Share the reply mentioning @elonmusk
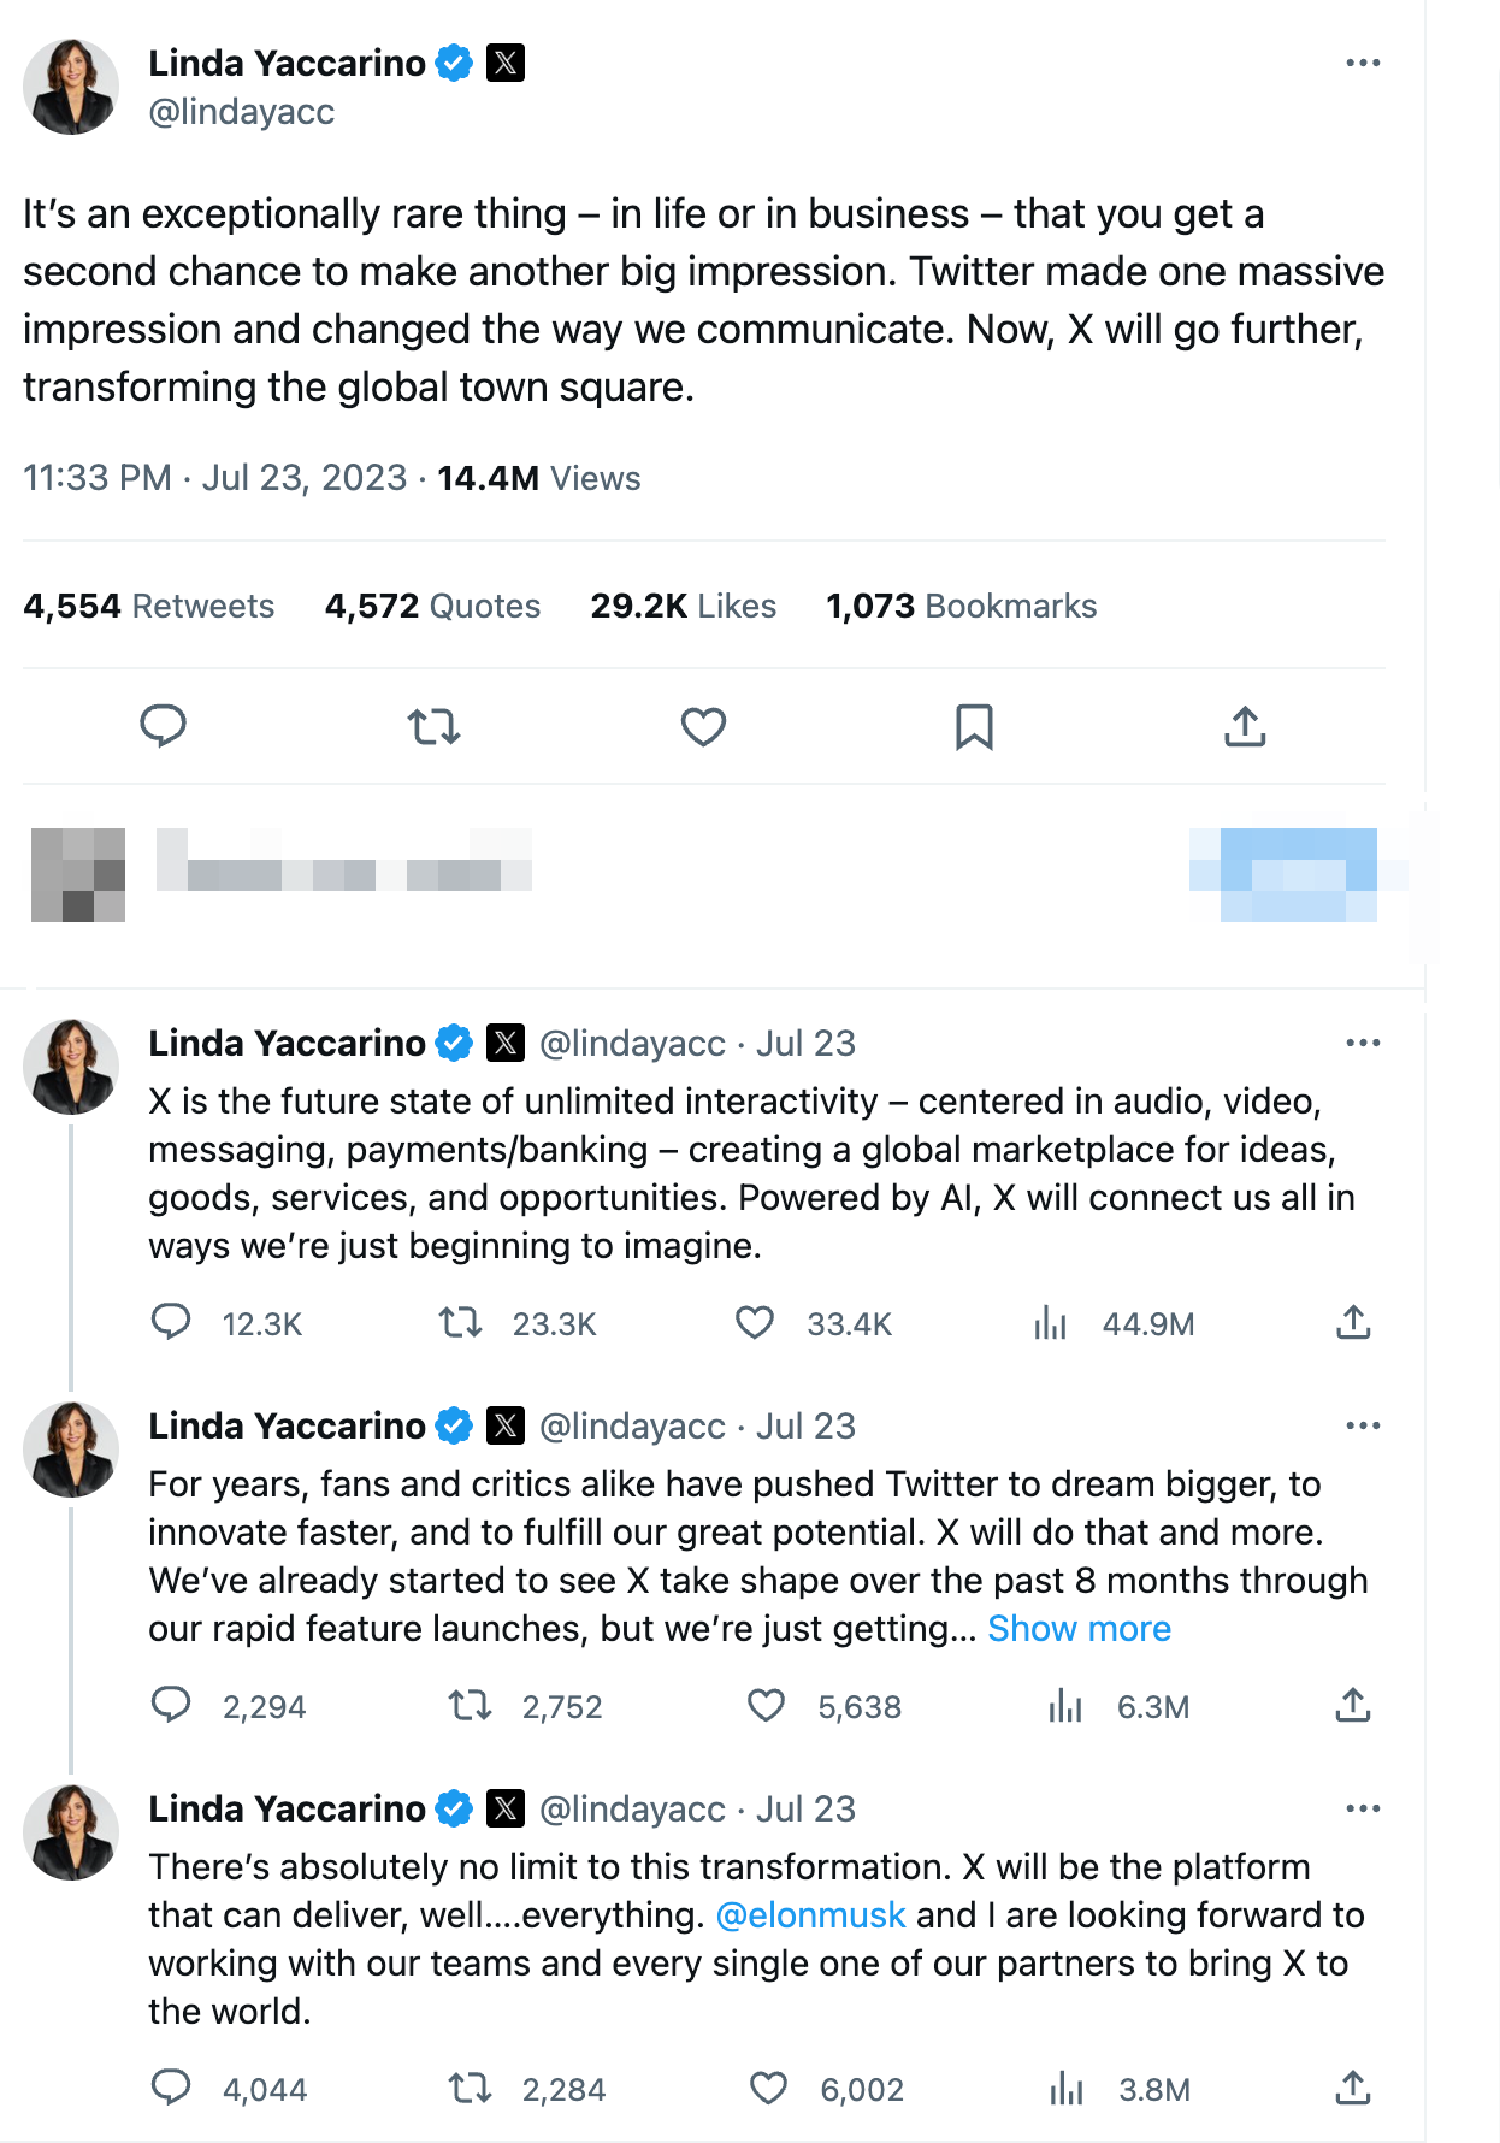 [1352, 2088]
